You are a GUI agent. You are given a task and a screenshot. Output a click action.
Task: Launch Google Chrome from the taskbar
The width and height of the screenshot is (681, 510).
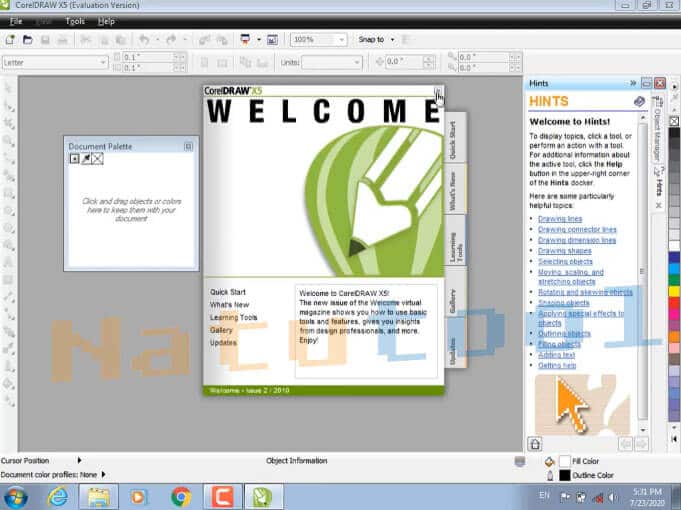pos(181,496)
